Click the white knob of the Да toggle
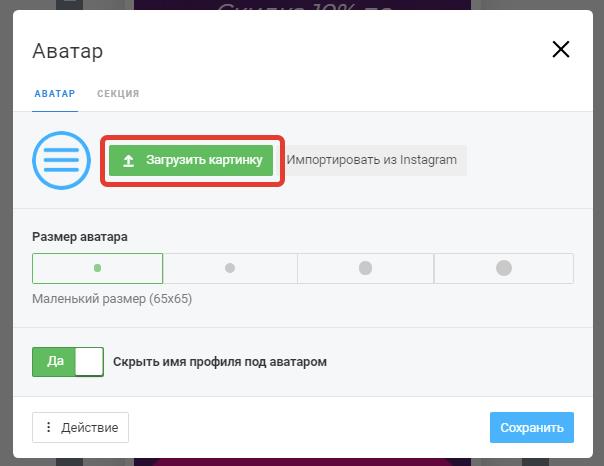Viewport: 604px width, 466px height. pos(89,362)
